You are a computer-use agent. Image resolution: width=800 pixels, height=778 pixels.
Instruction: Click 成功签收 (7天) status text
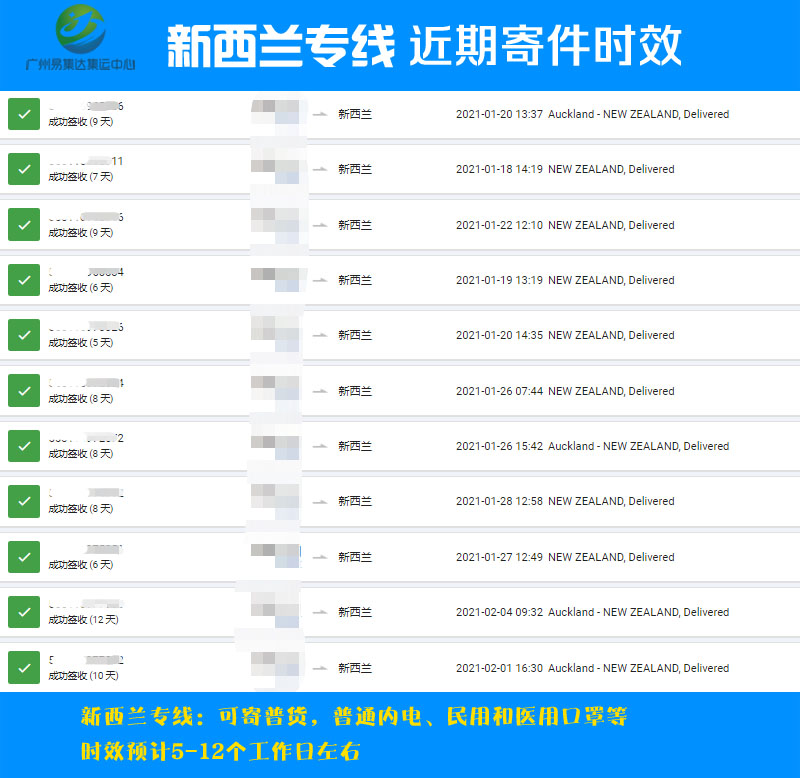click(81, 177)
